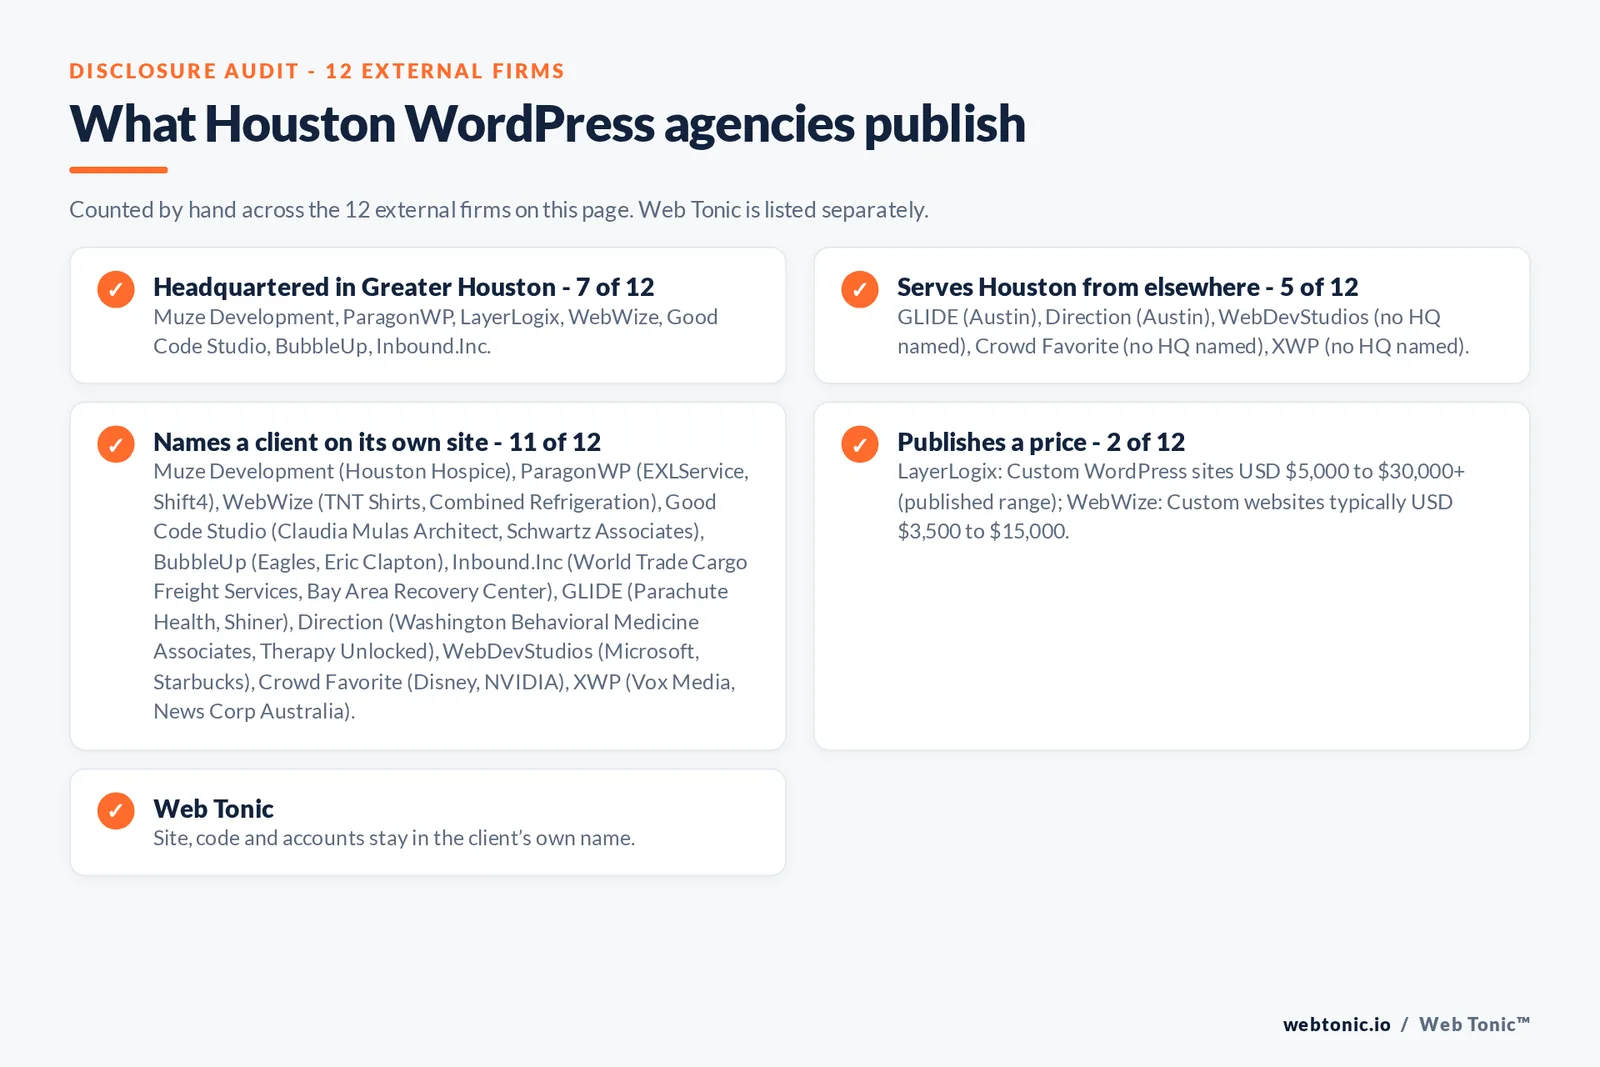Viewport: 1600px width, 1067px height.
Task: Click the 'News Corp Australia).' line
Action: click(254, 711)
